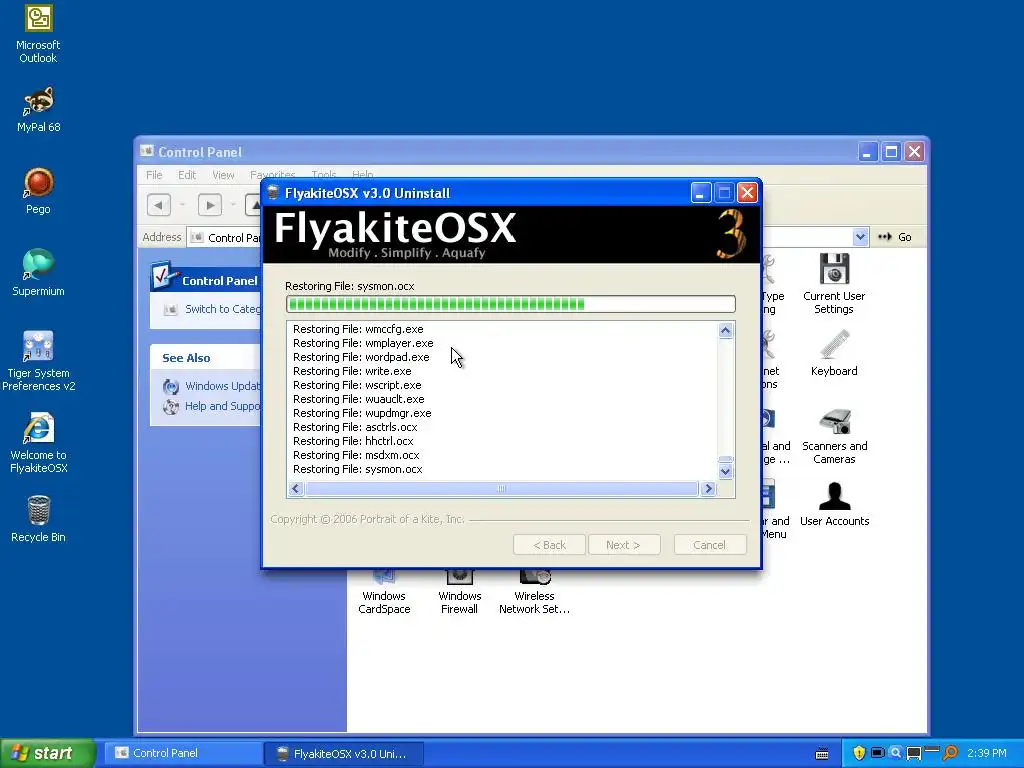
Task: Click the Go button beside address bar
Action: [895, 237]
